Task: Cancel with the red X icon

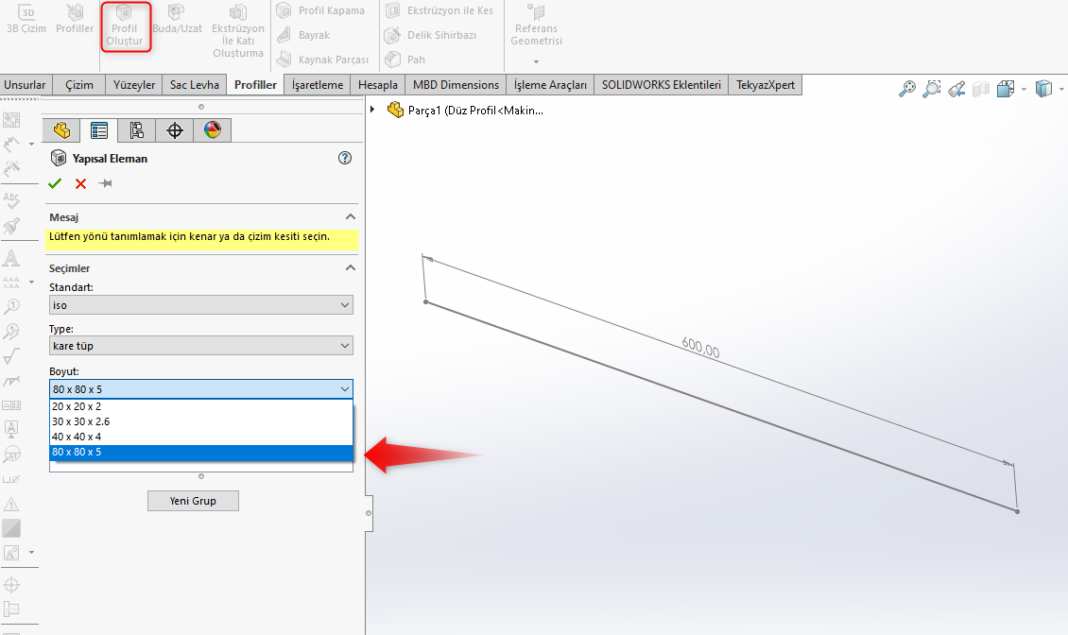Action: click(81, 184)
